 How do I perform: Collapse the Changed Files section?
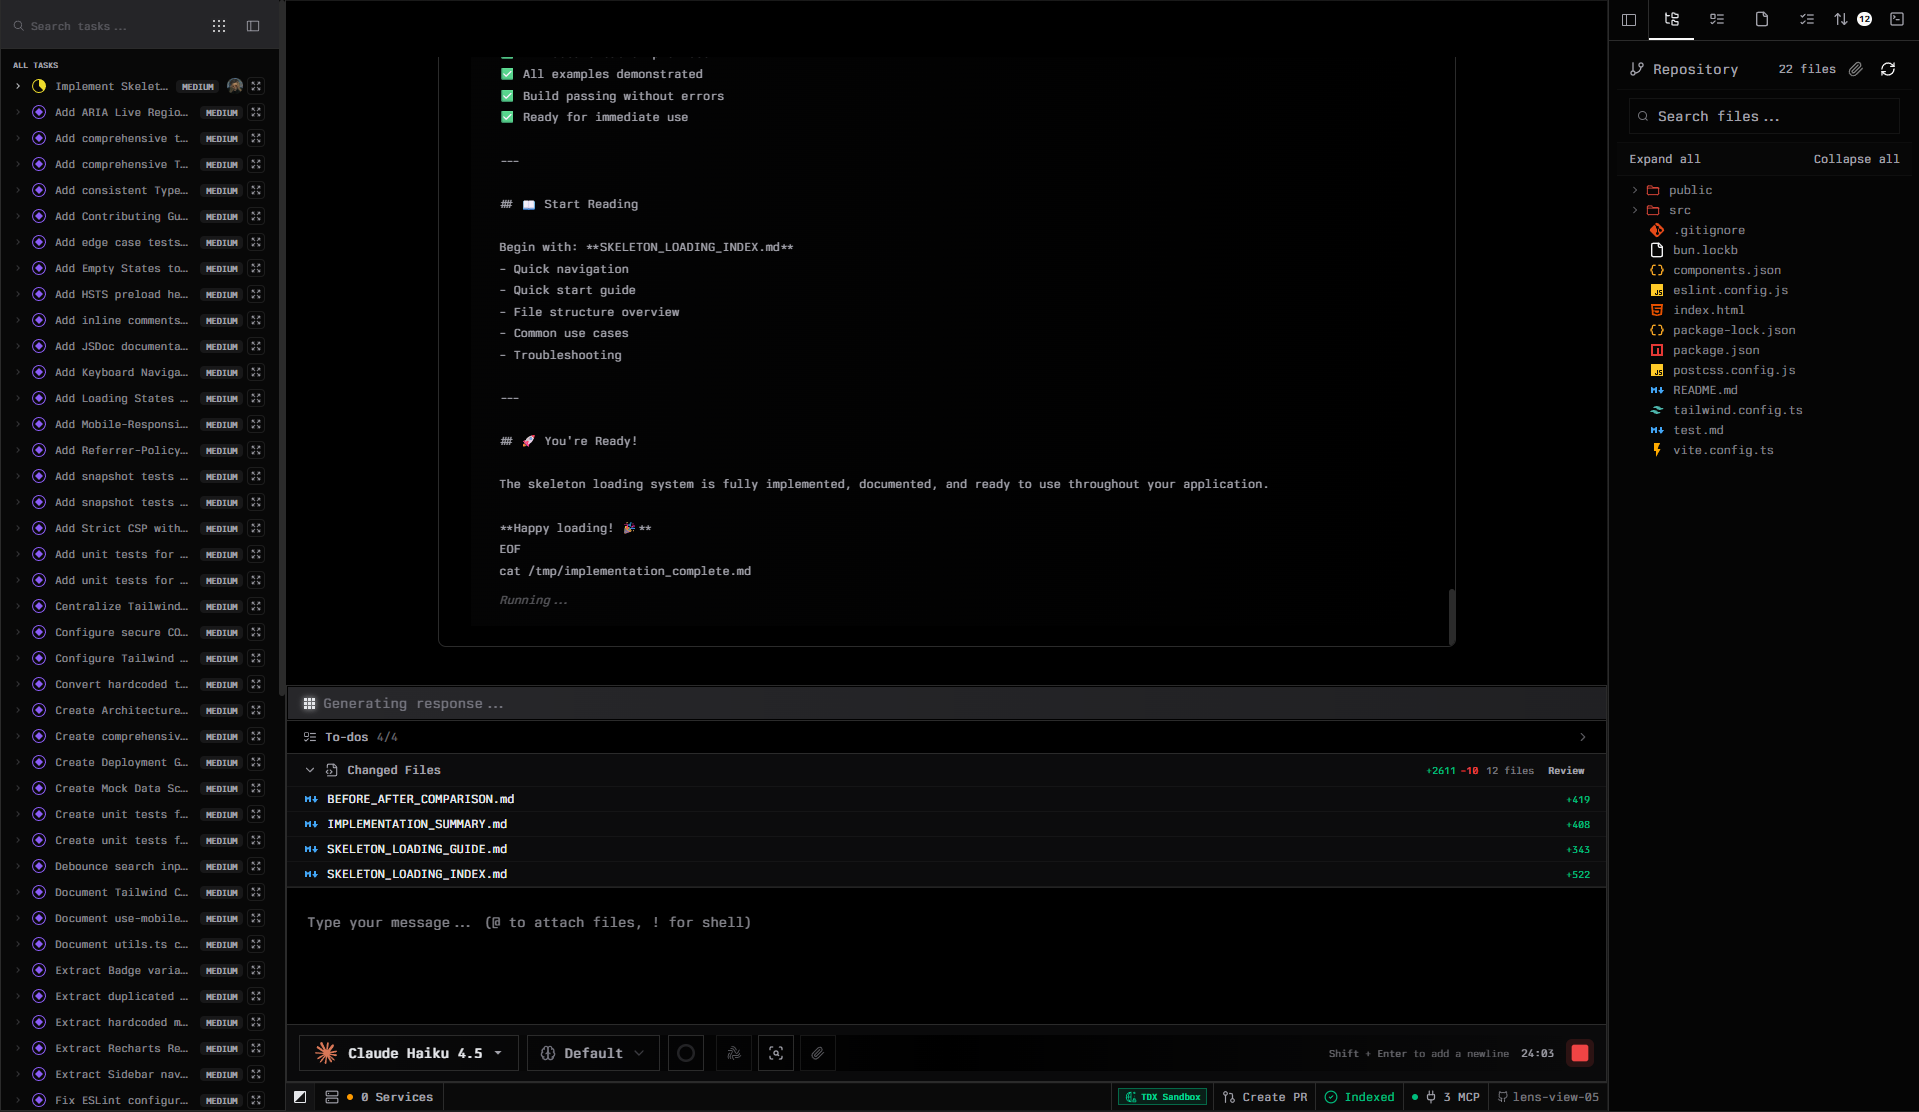pyautogui.click(x=310, y=770)
